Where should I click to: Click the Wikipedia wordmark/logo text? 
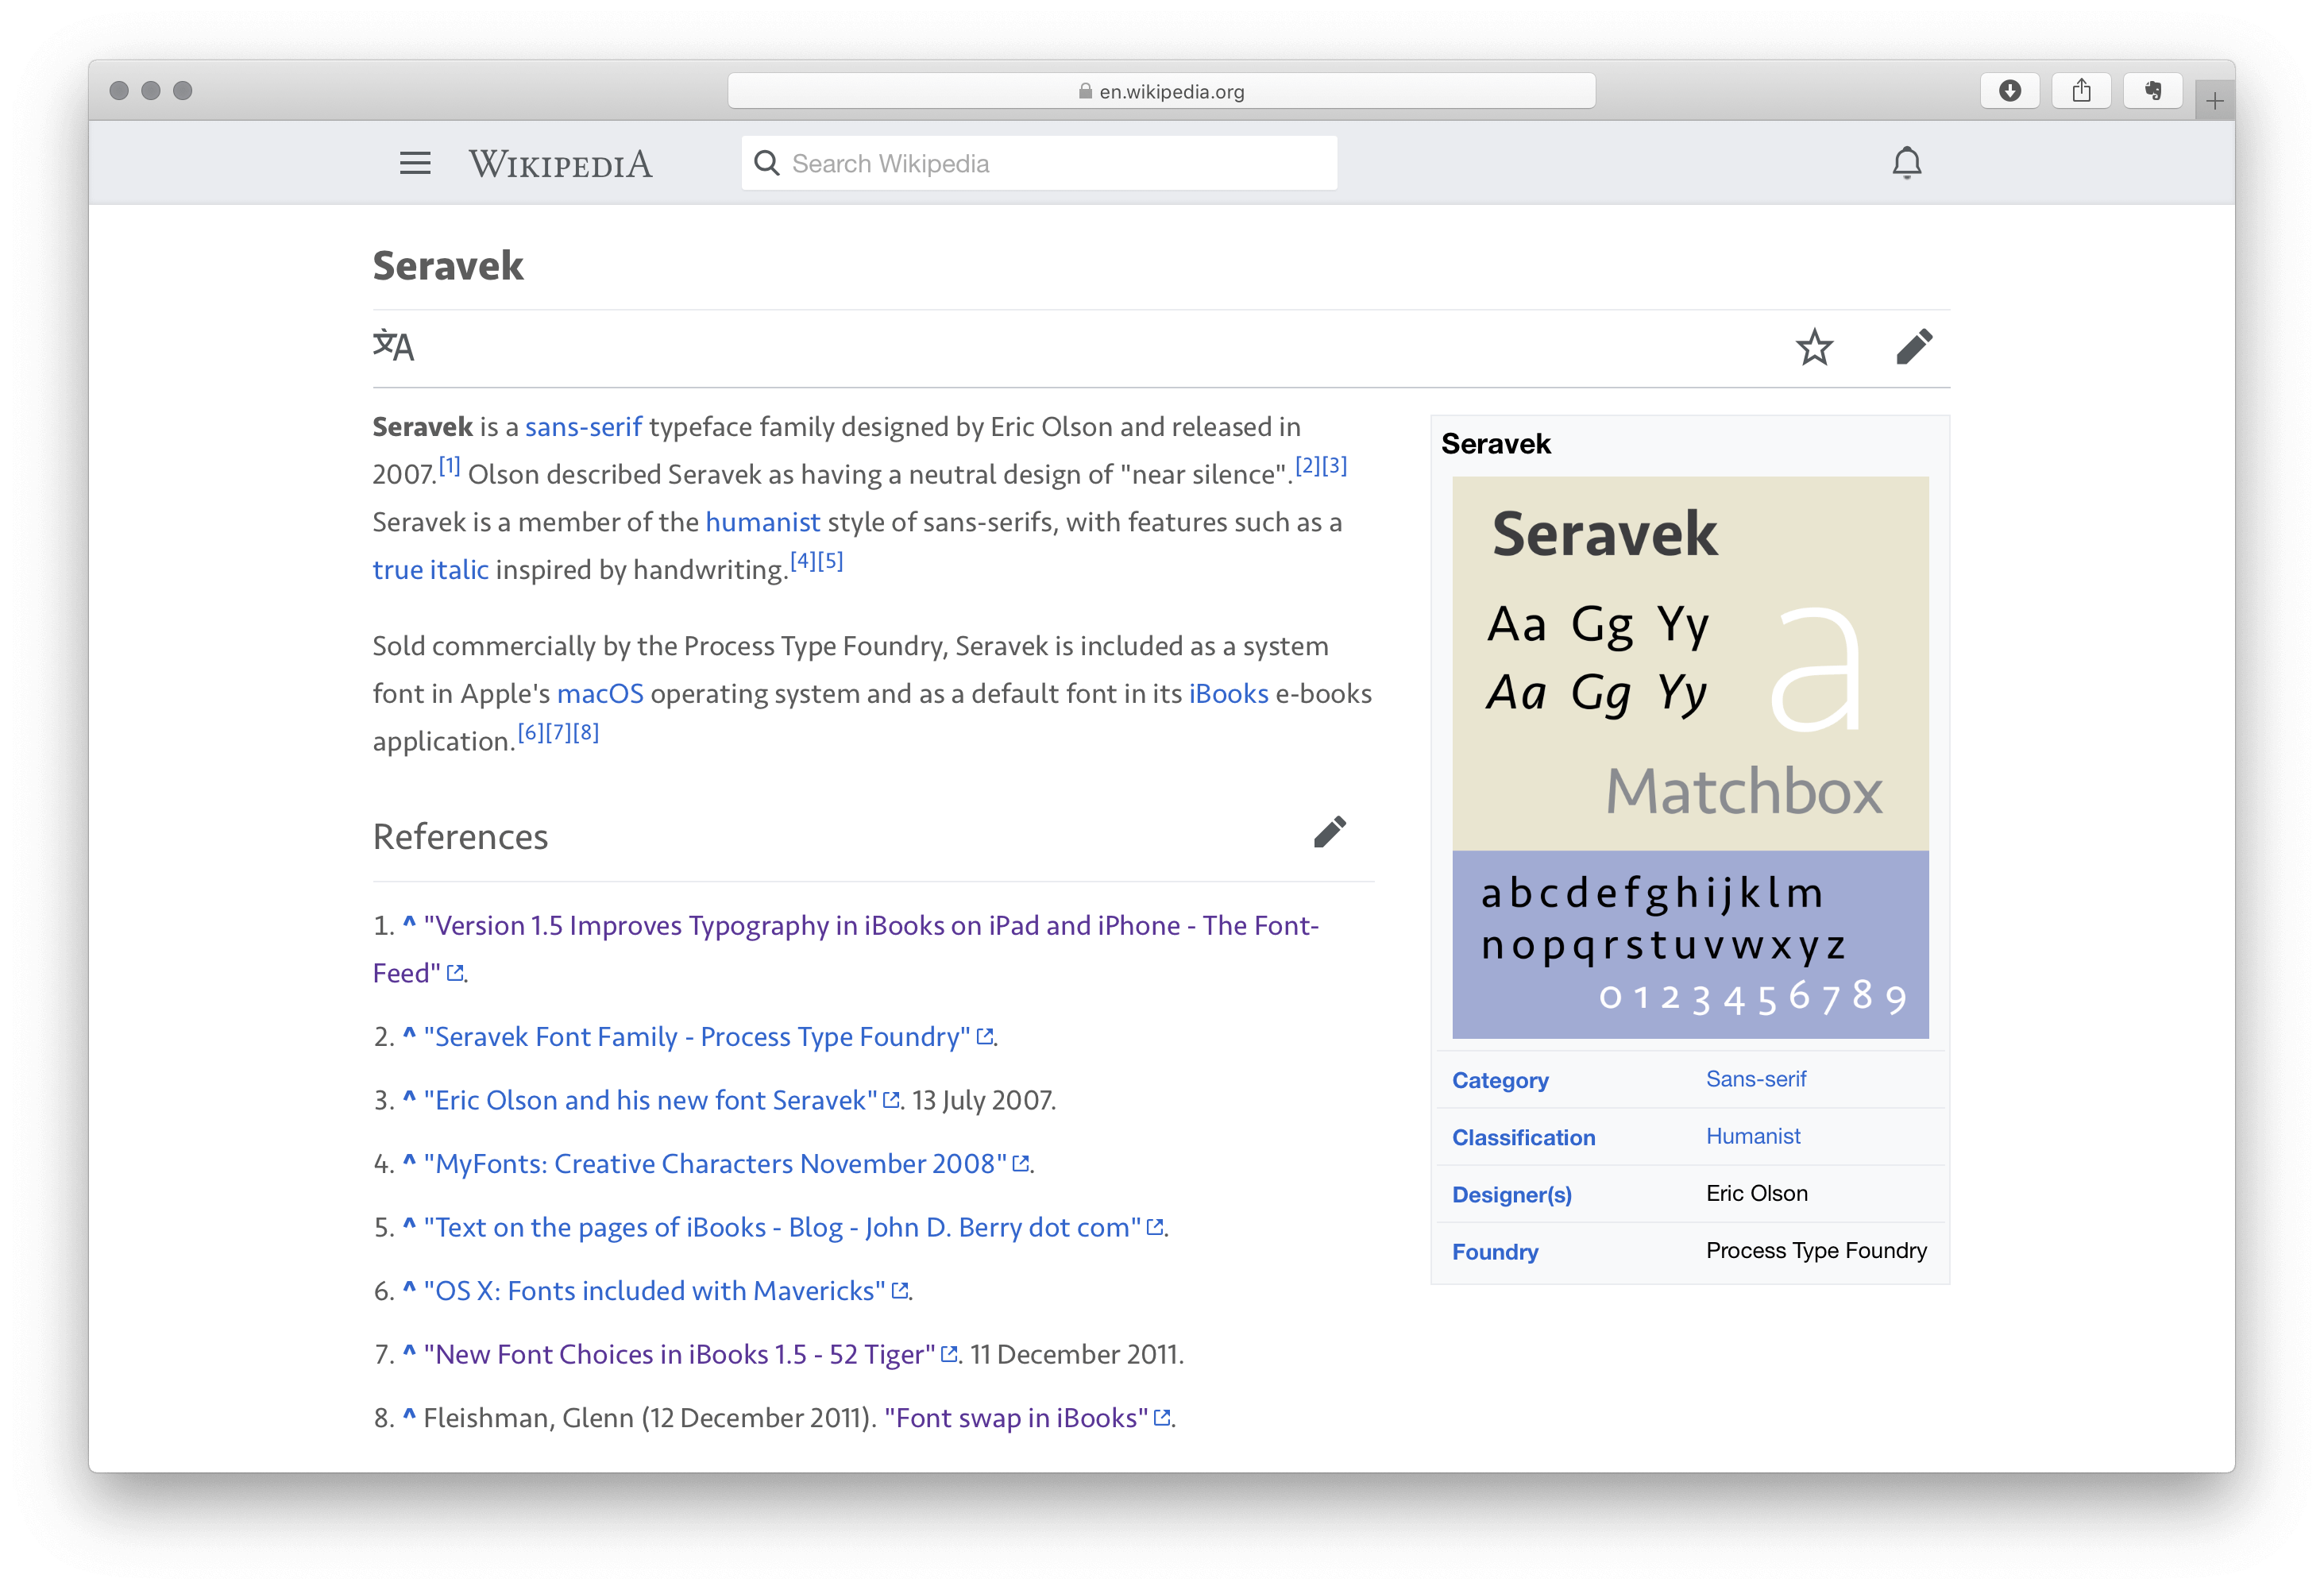pos(560,163)
